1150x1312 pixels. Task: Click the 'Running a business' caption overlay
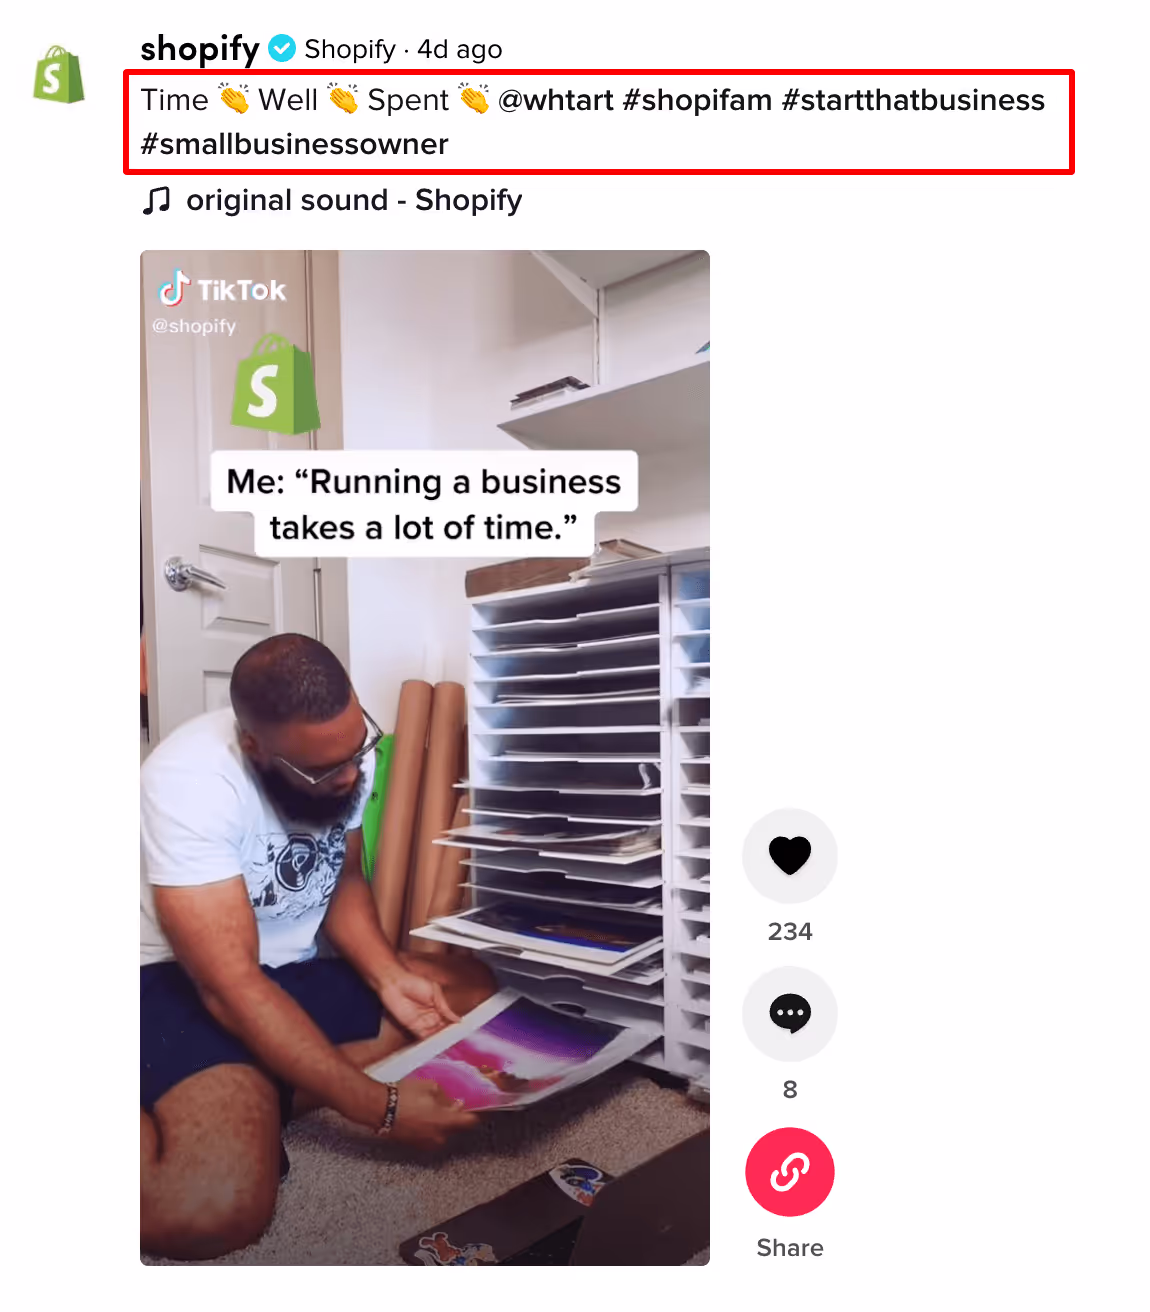[x=424, y=504]
